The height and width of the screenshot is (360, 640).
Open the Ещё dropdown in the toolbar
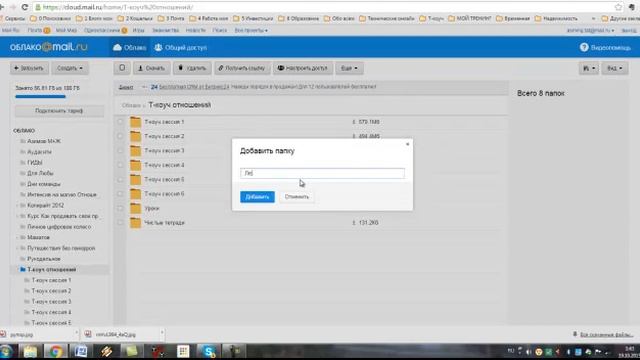tap(349, 68)
